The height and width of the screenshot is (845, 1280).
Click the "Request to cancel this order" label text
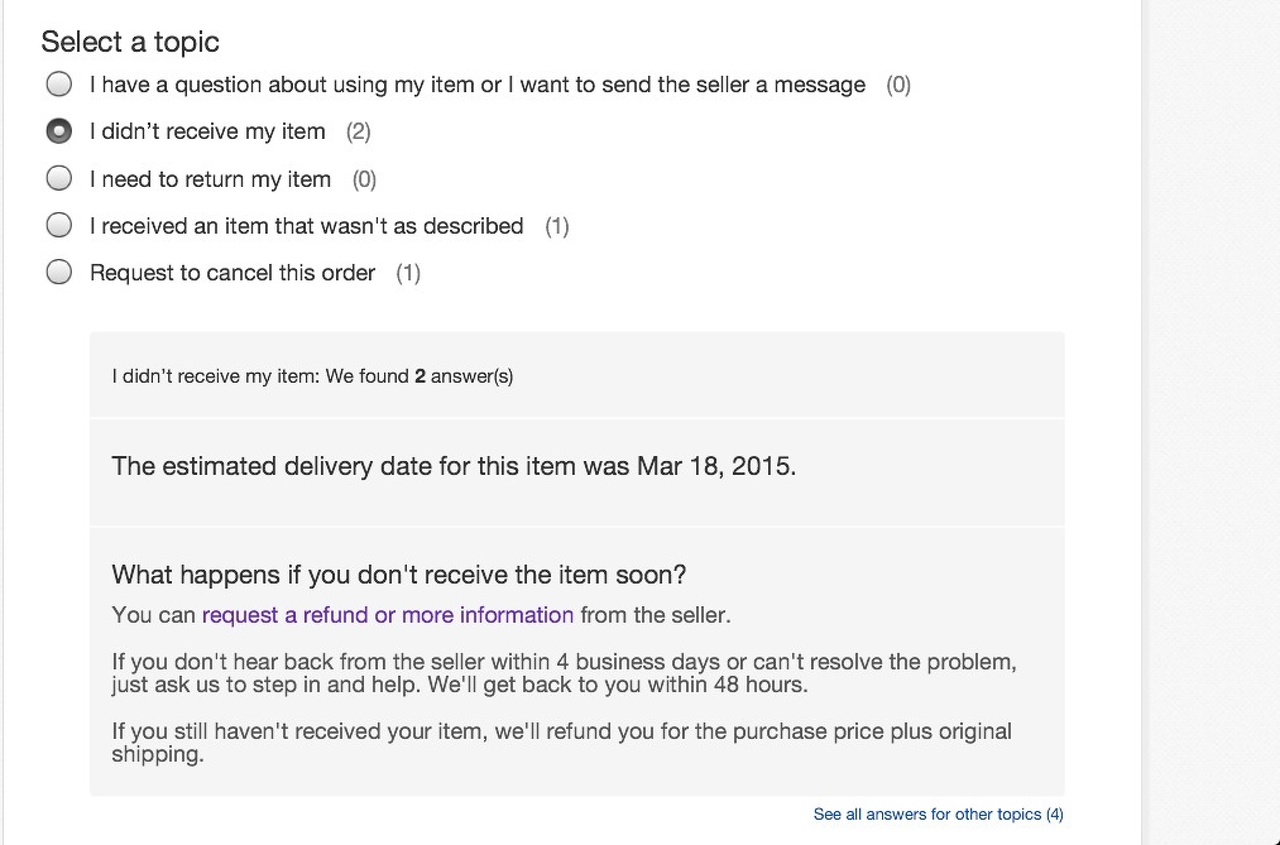coord(232,273)
